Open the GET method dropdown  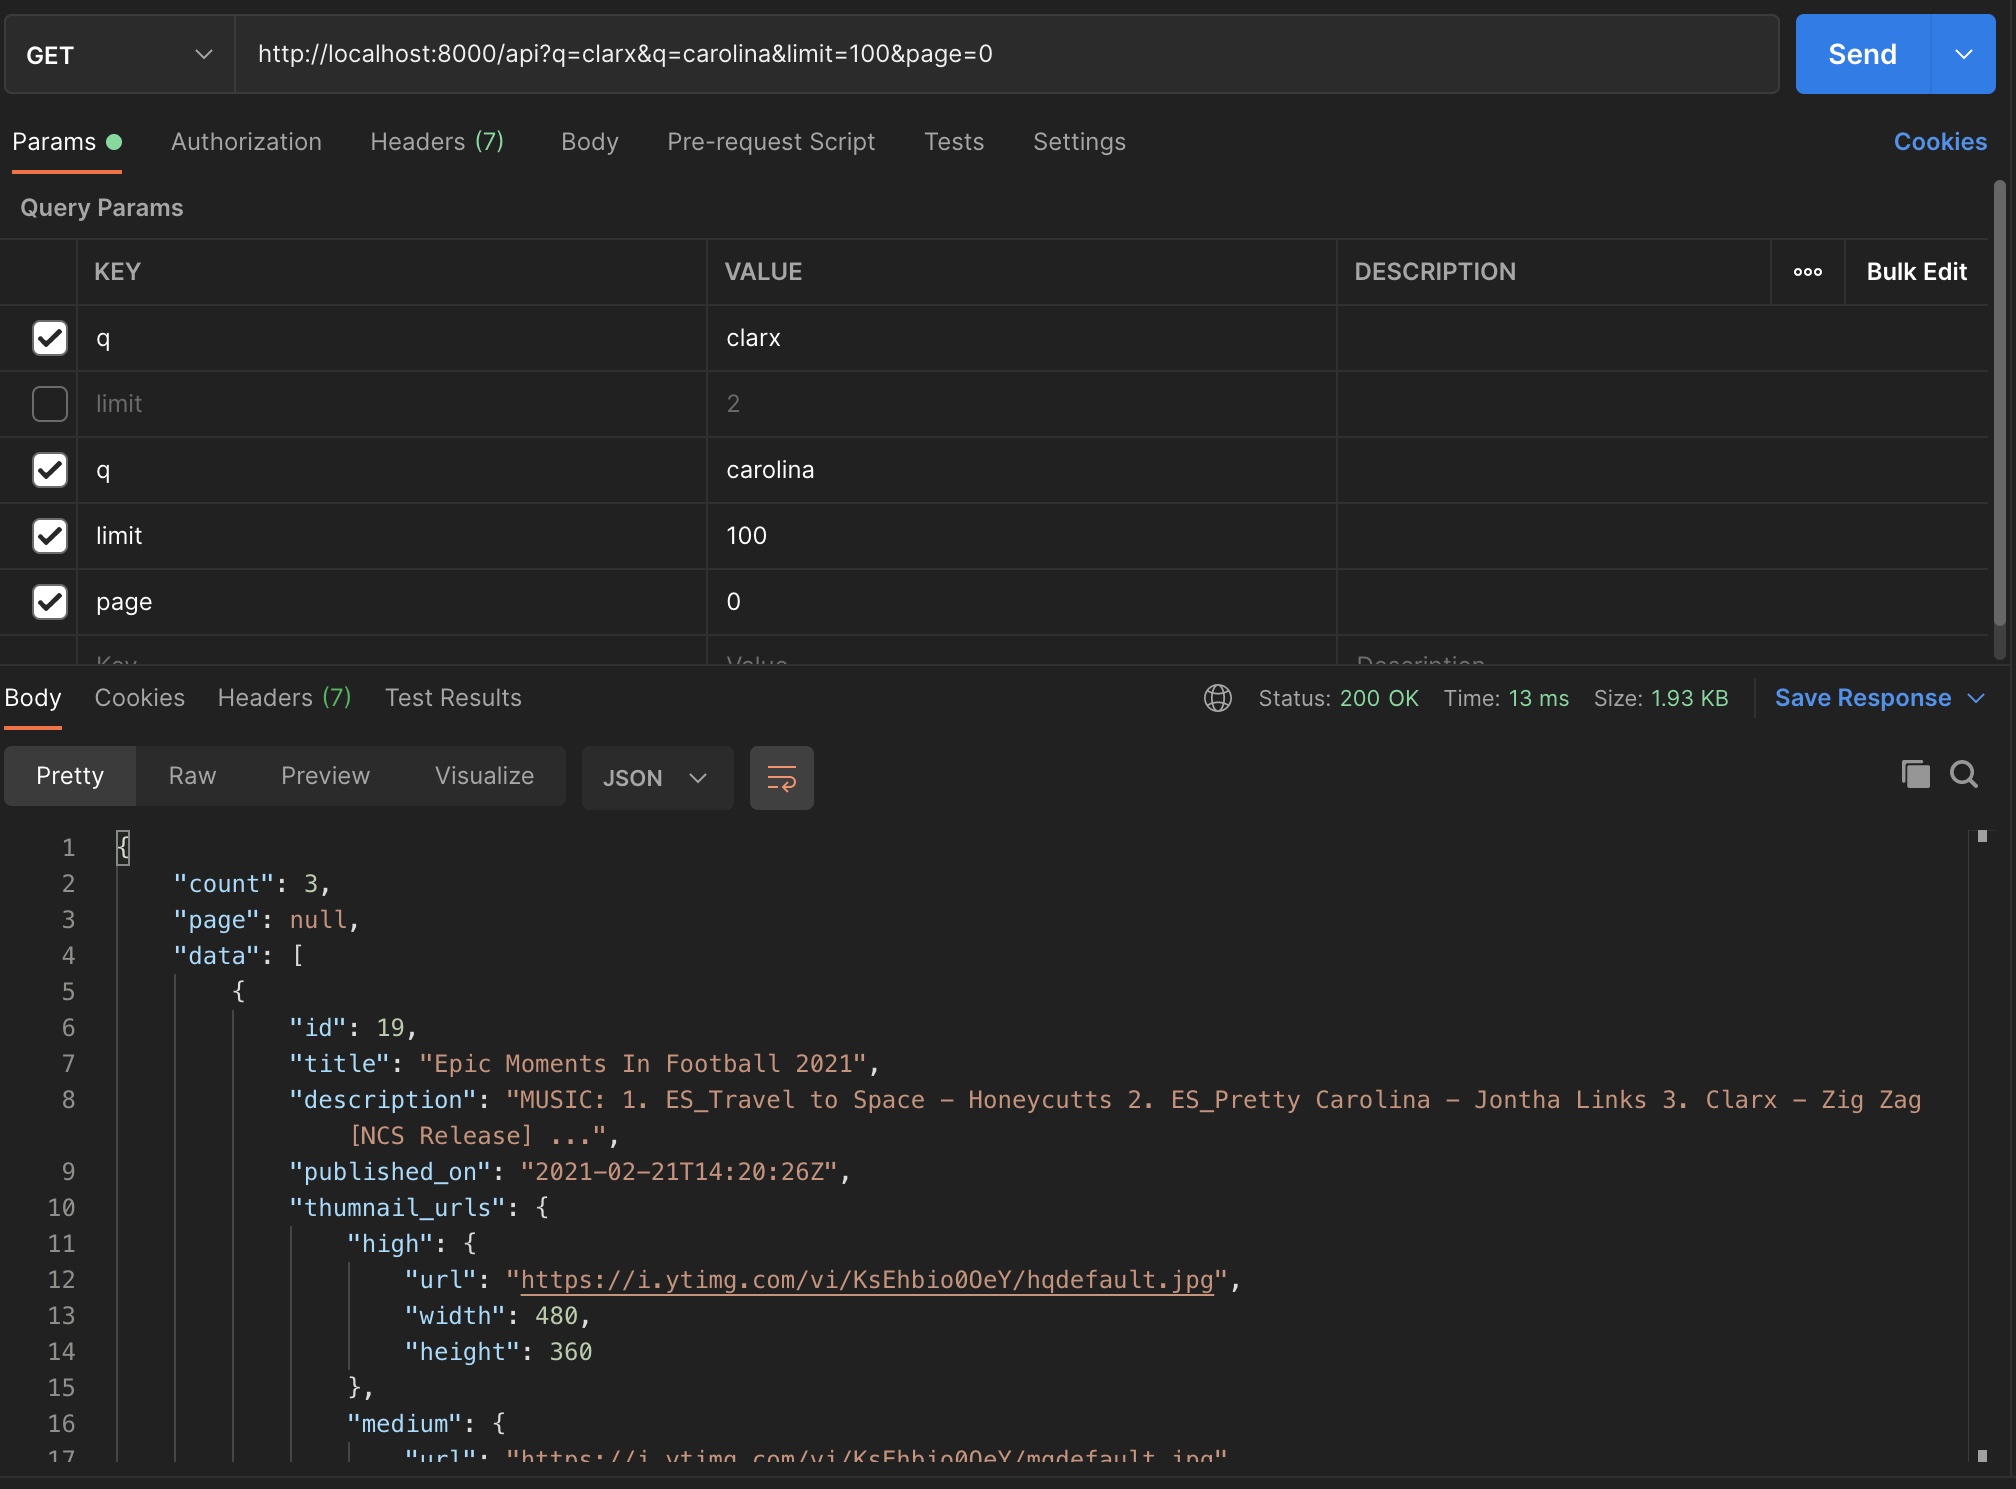tap(119, 54)
